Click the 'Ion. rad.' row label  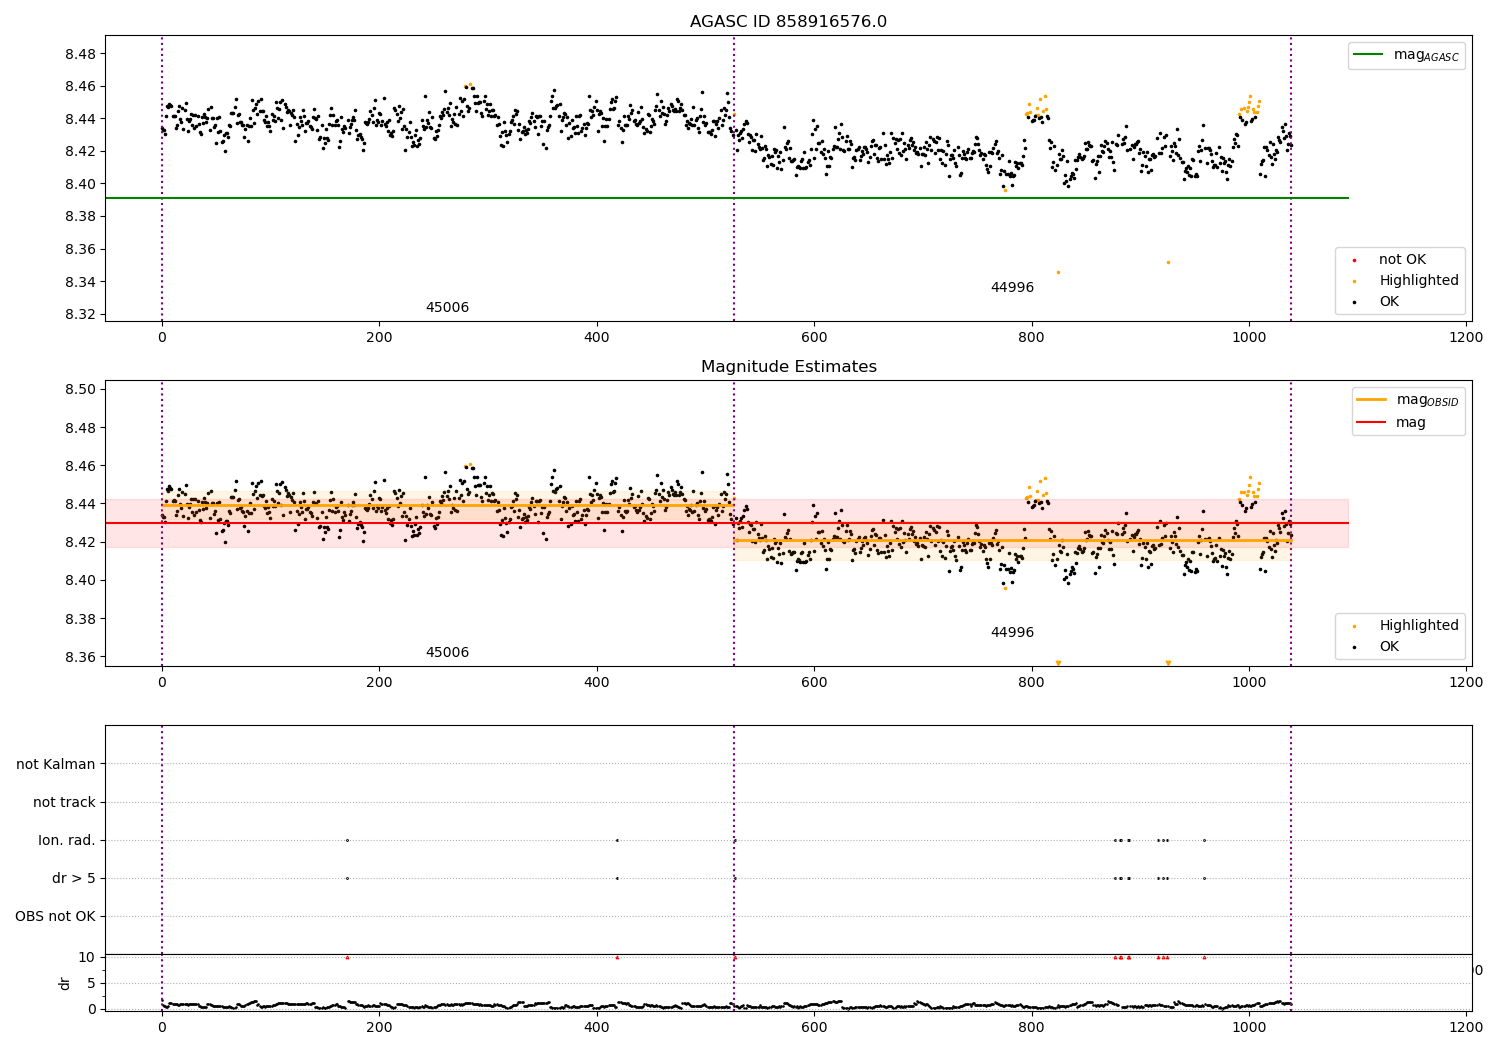(67, 841)
